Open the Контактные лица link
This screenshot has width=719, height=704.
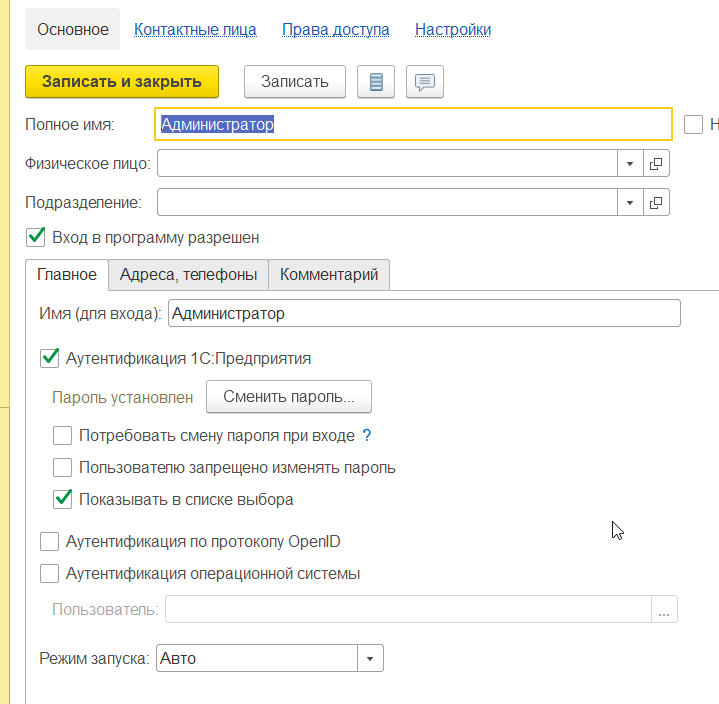coord(195,29)
